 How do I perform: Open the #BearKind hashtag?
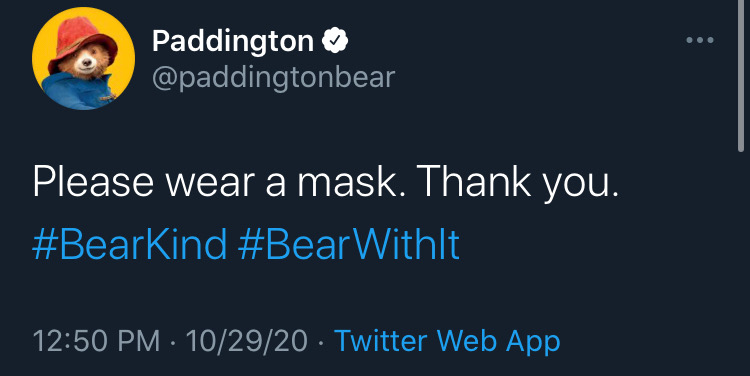pos(130,244)
